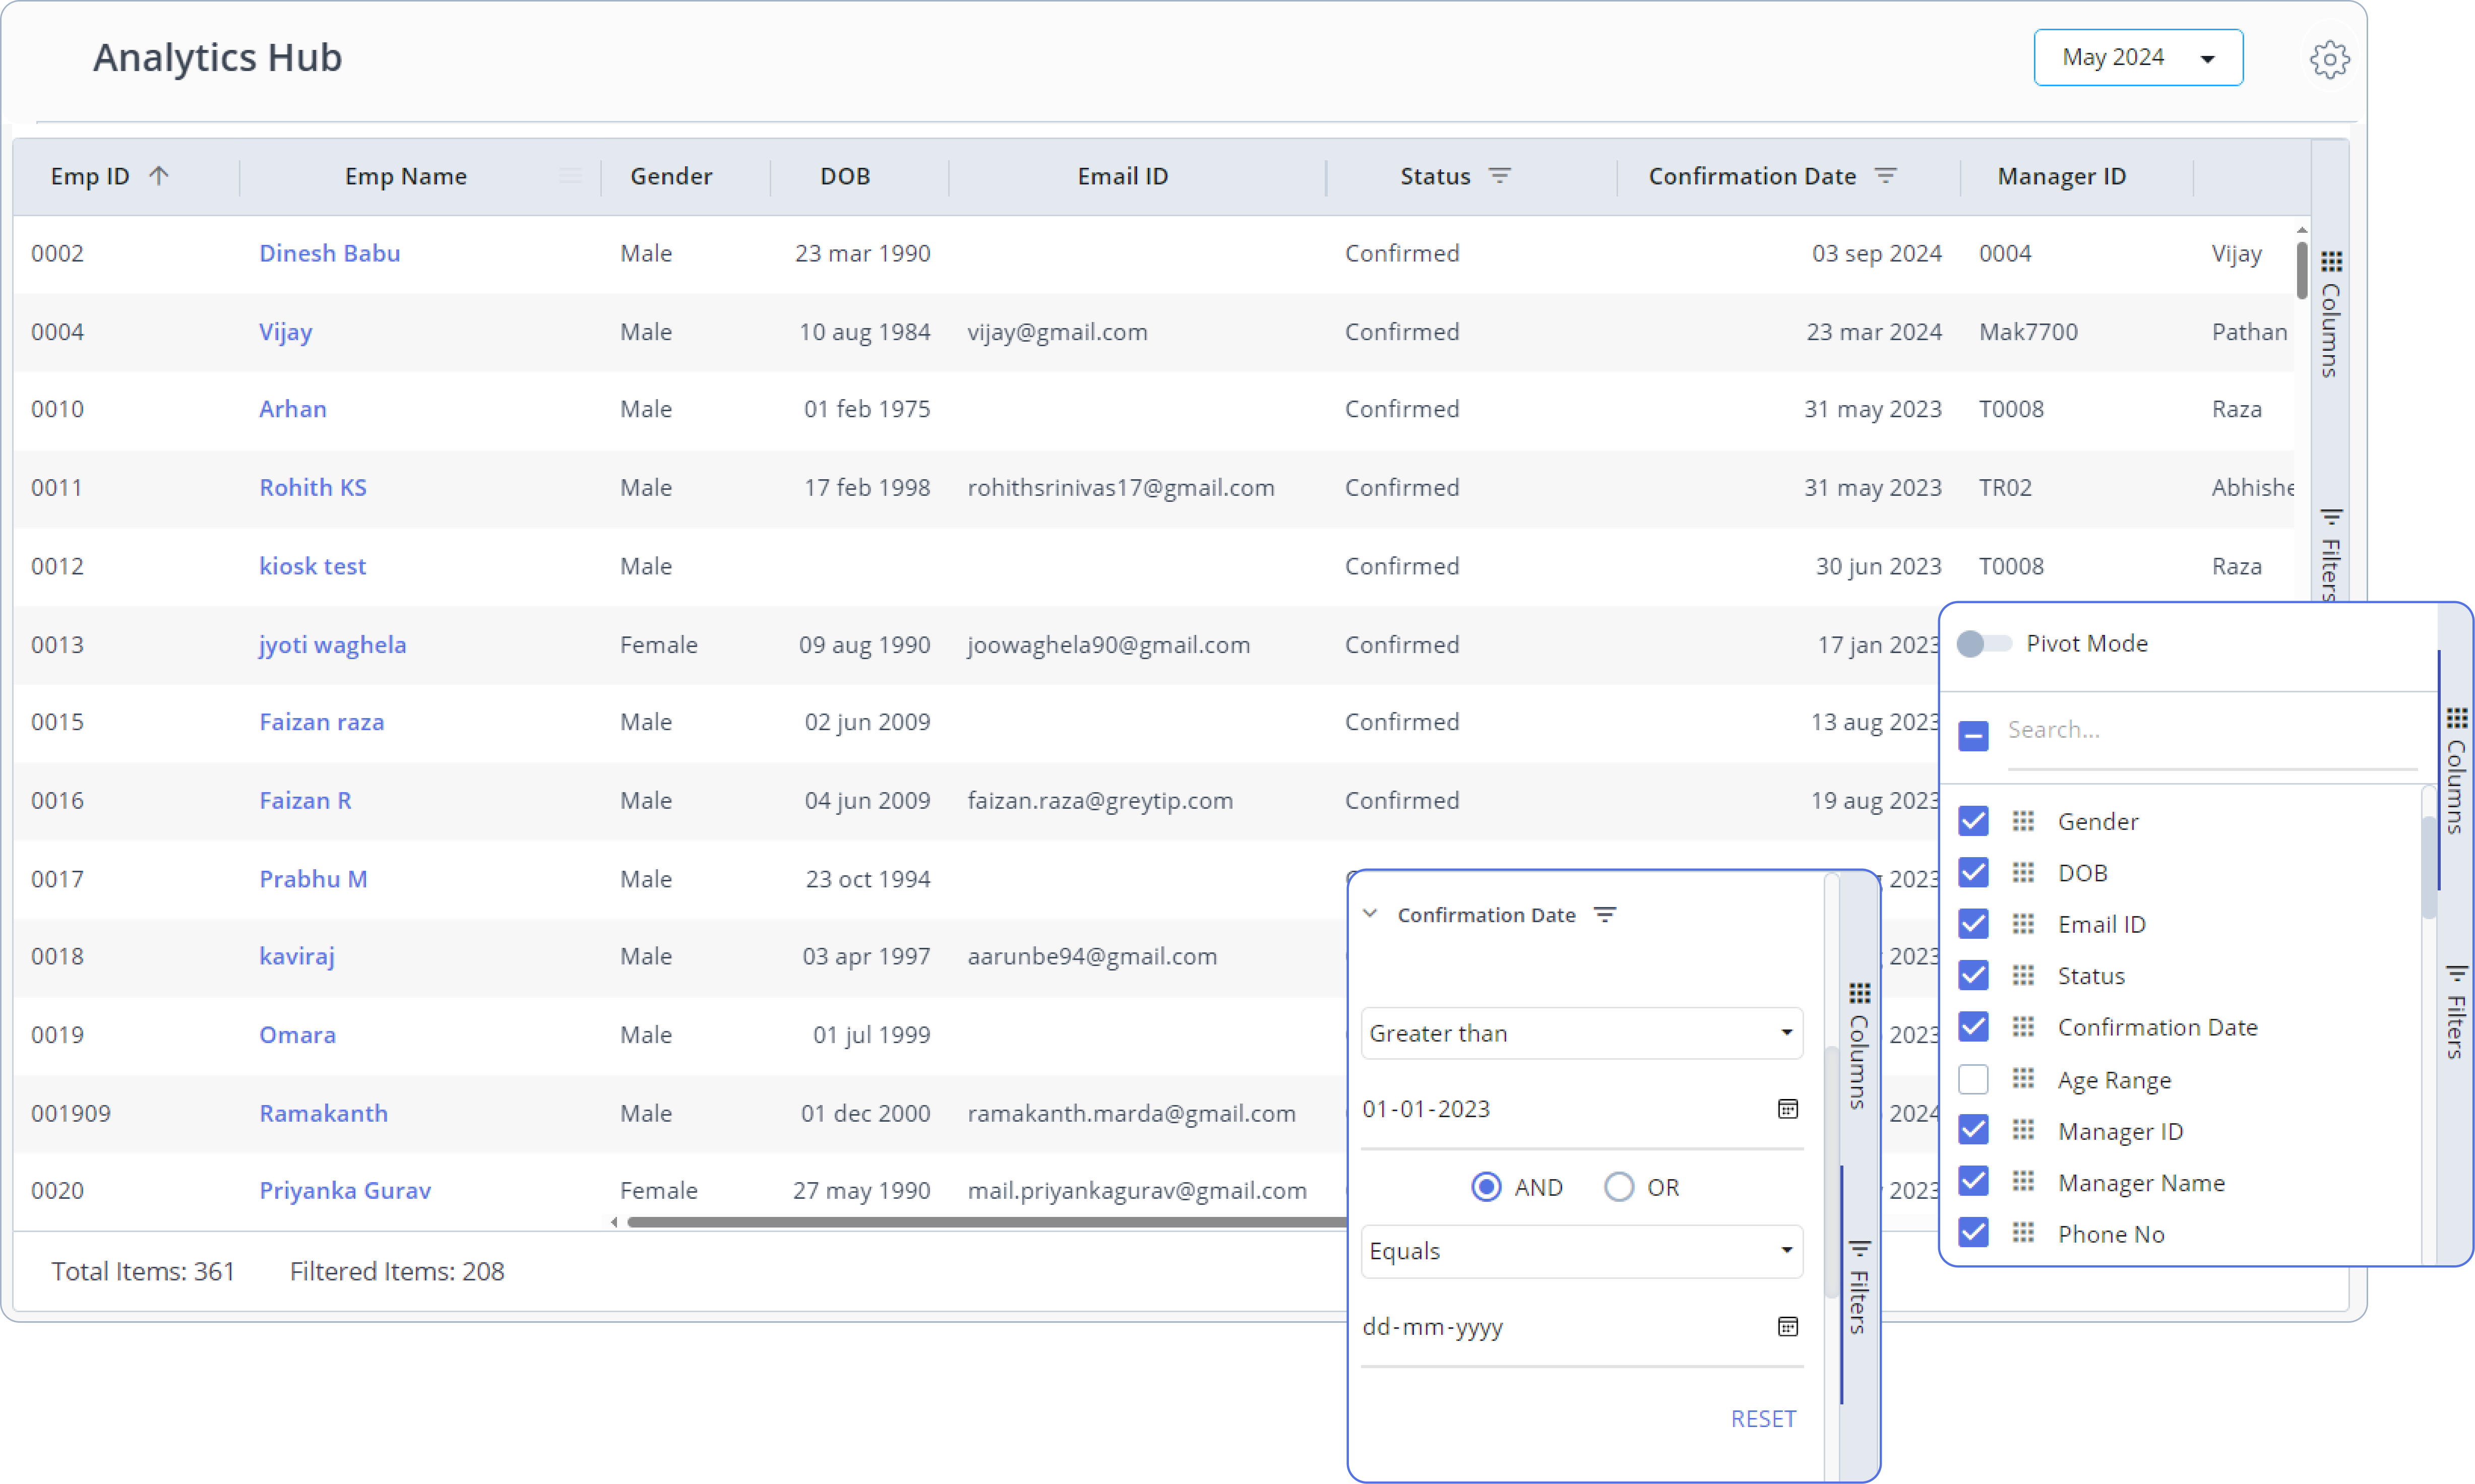This screenshot has width=2475, height=1484.
Task: Open the Confirmation Date header filter icon
Action: (1885, 176)
